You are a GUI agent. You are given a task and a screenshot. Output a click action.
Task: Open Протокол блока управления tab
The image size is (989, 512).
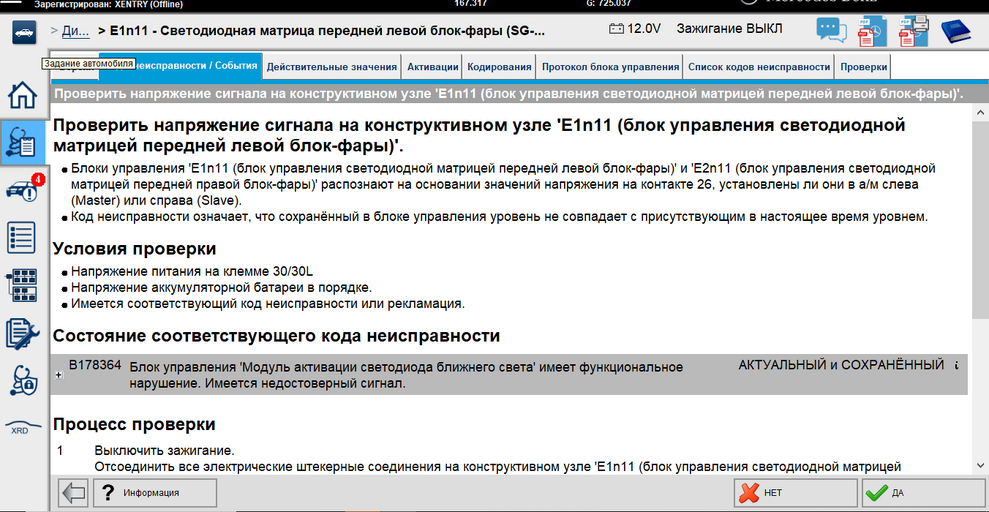point(610,67)
